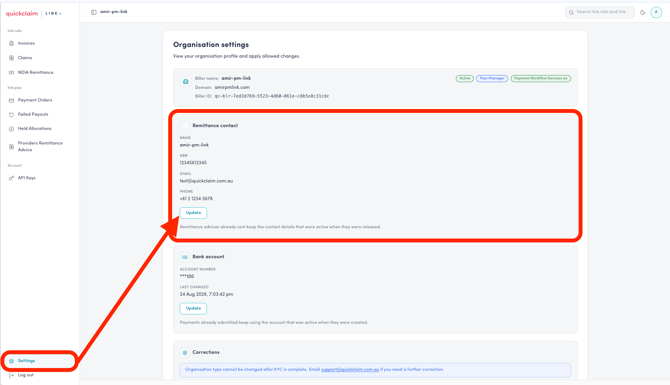Click the Remittance contact heading
Viewport: 670px width, 385px height.
point(215,126)
